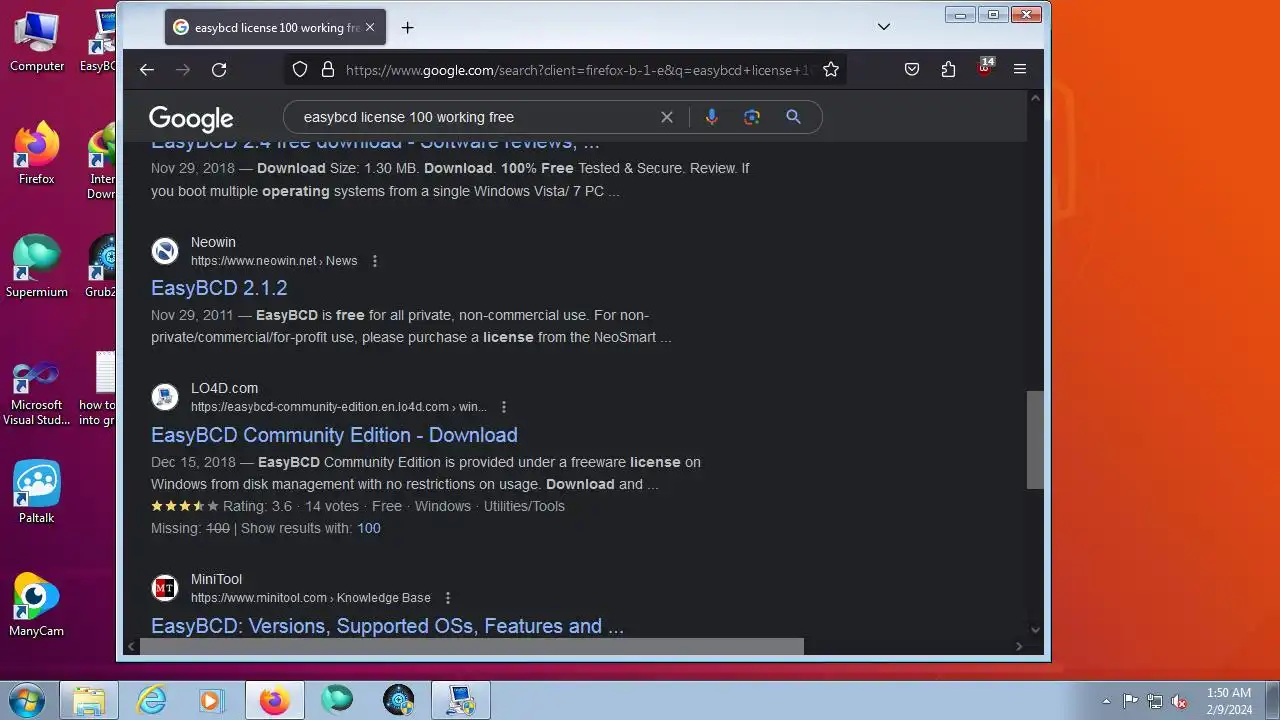Open the Paltalk desktop shortcut
1280x720 pixels.
(37, 493)
